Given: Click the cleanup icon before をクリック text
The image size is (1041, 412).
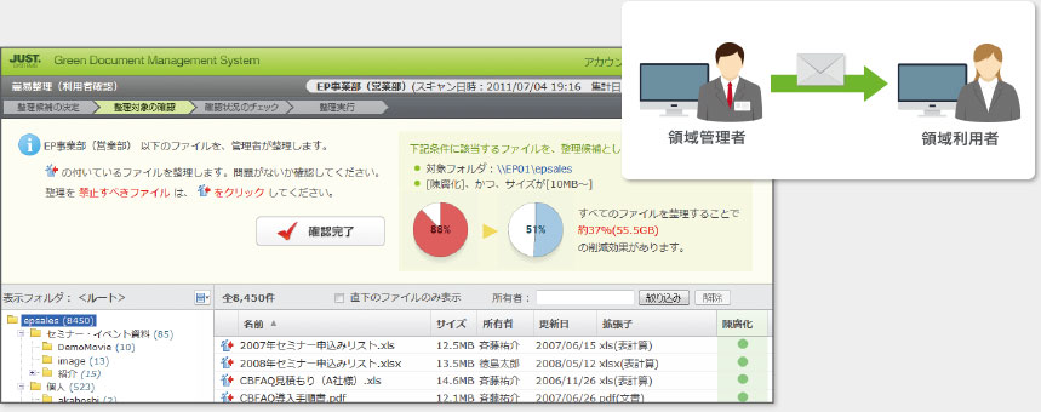Looking at the screenshot, I should coord(204,192).
